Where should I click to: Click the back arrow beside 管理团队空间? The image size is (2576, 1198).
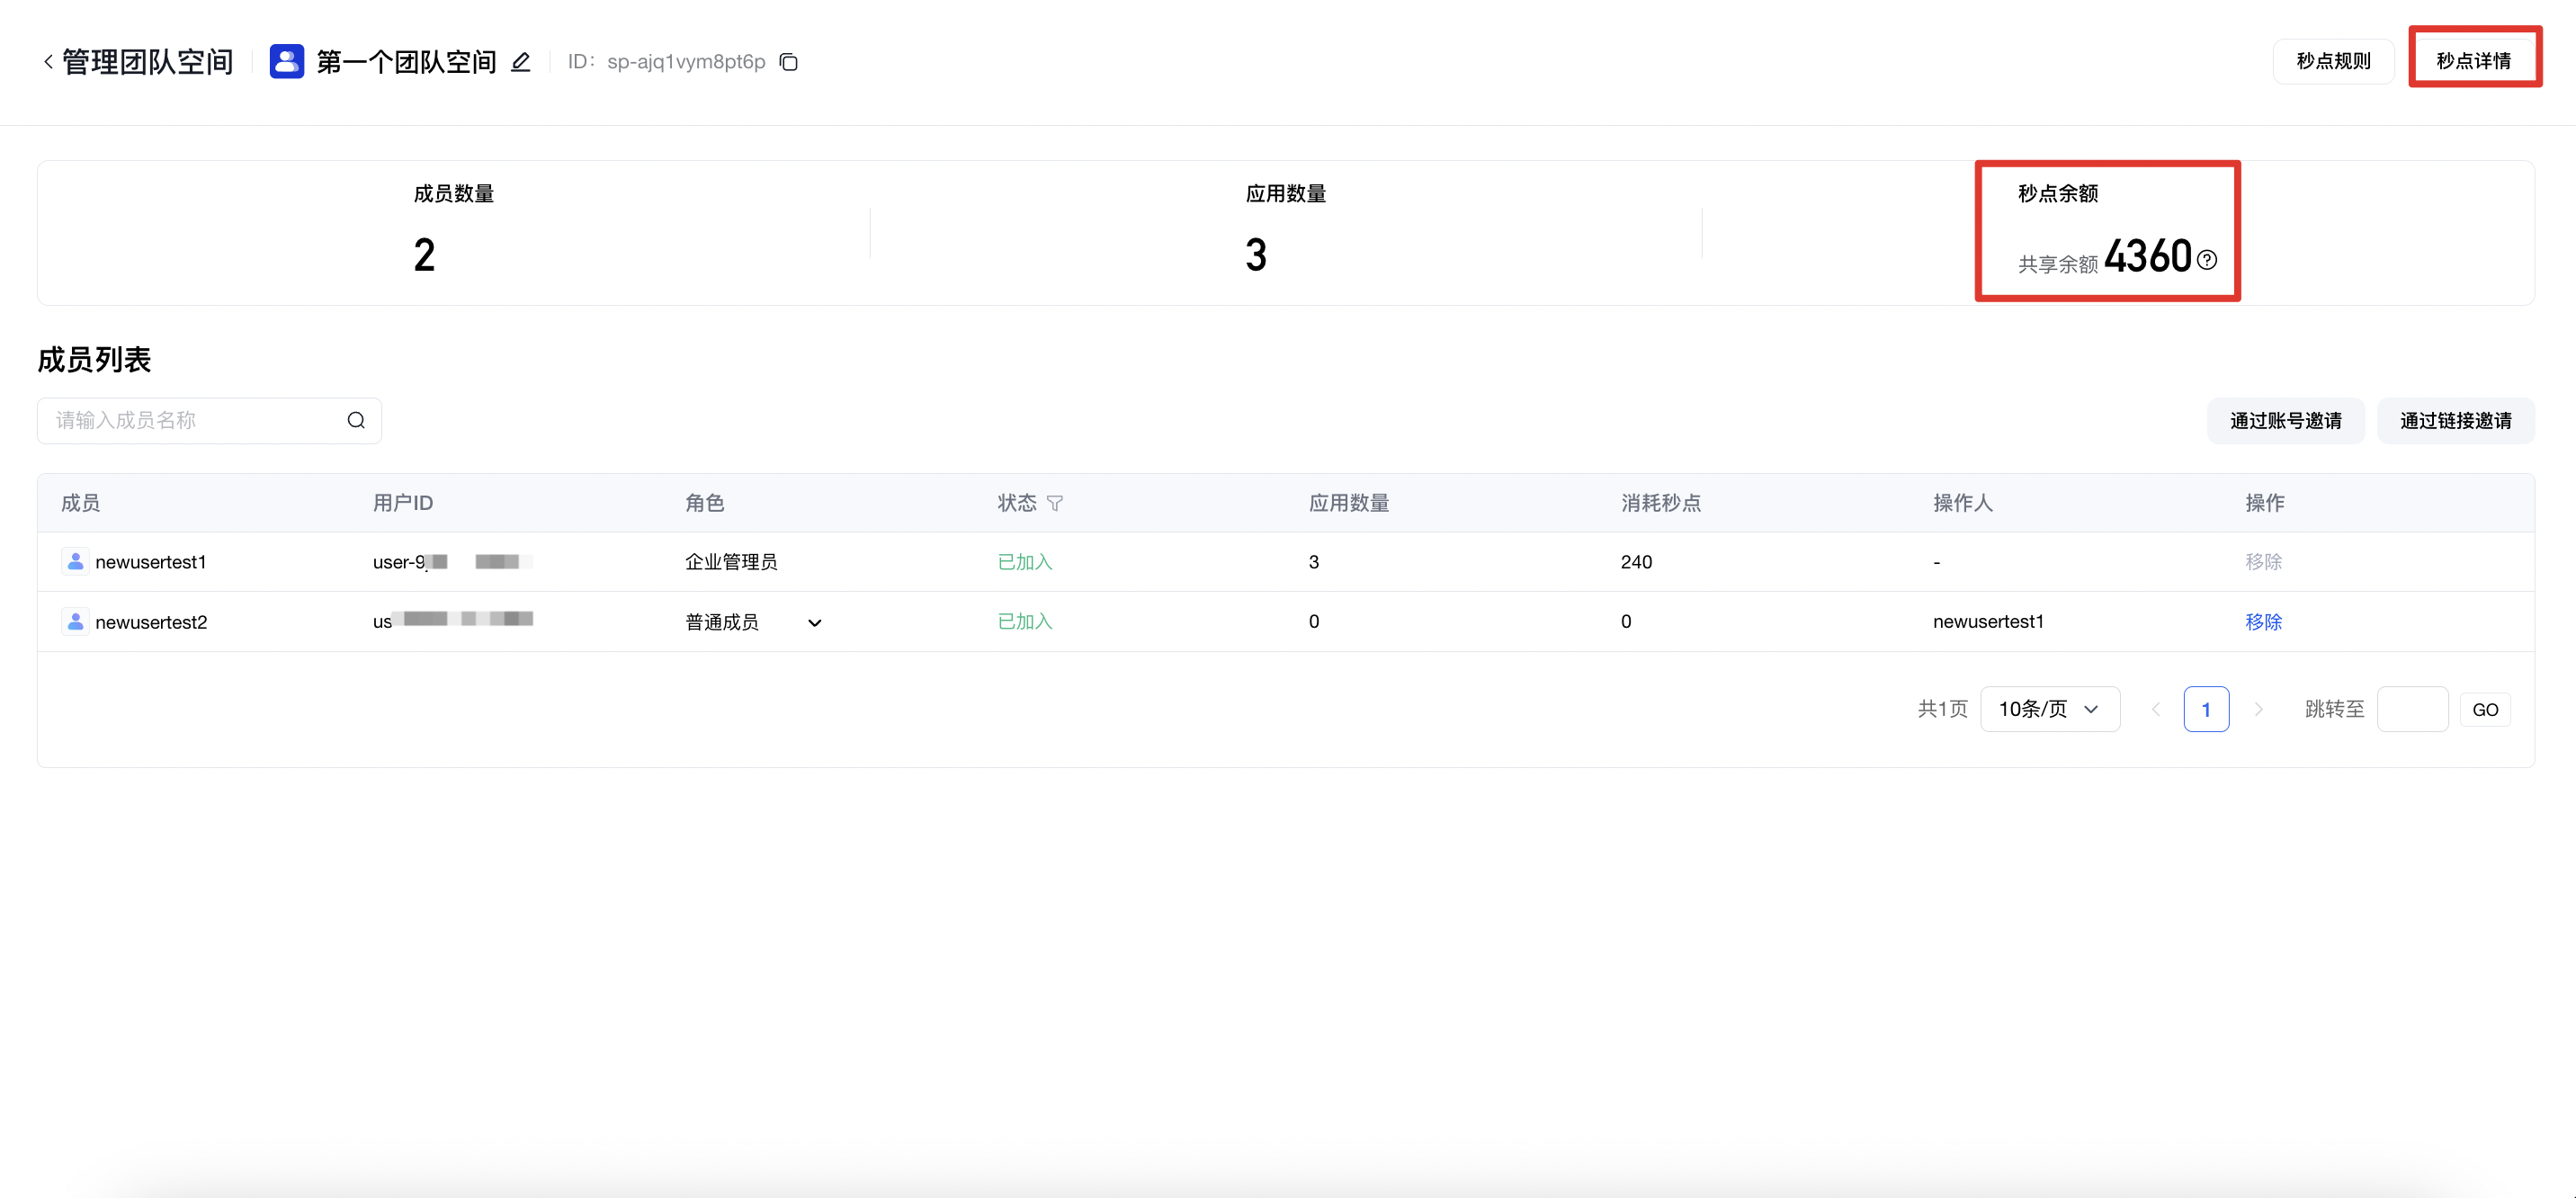point(48,62)
